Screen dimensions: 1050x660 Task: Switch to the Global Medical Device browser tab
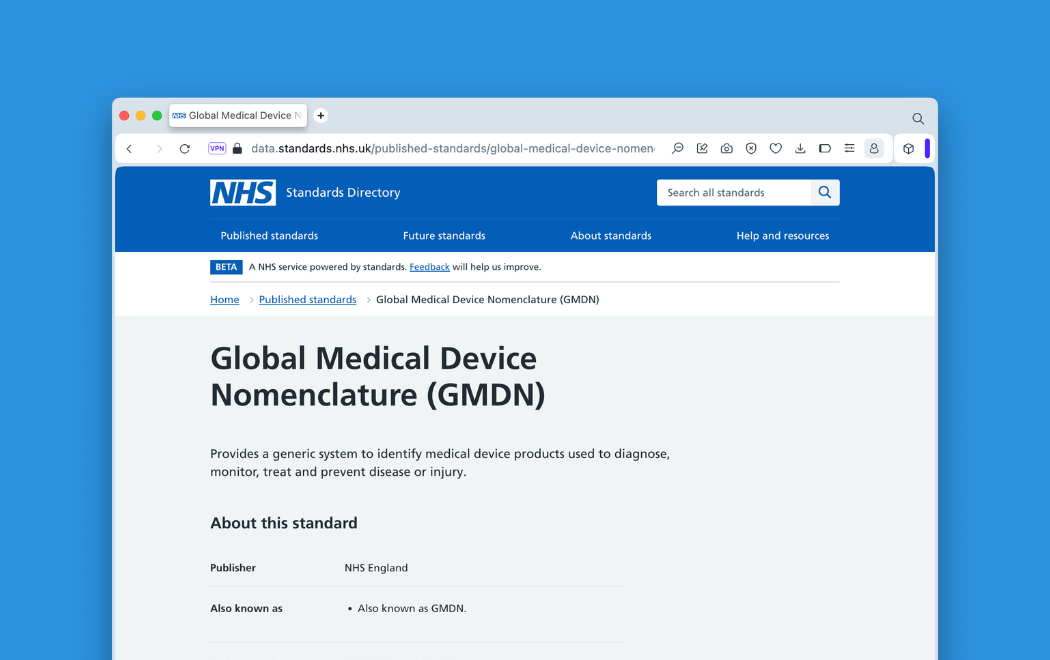tap(237, 115)
